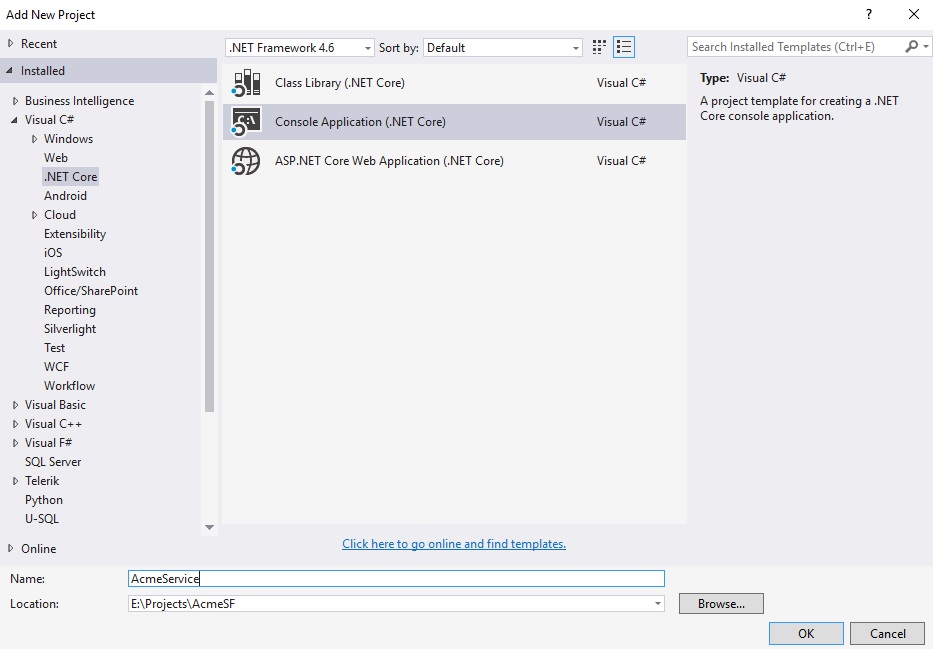Collapse the Installed section
This screenshot has width=933, height=649.
[x=10, y=71]
